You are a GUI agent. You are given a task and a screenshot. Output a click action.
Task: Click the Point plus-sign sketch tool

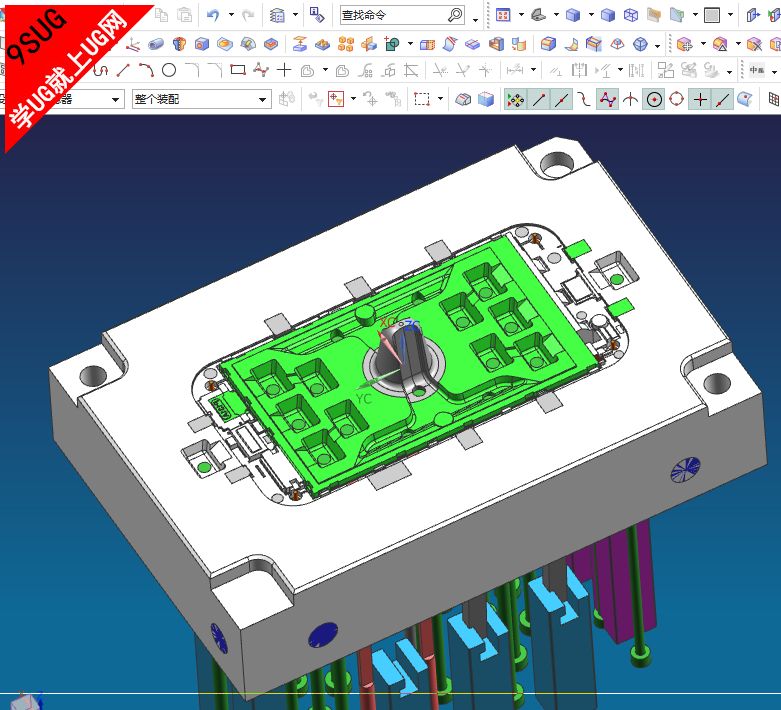(x=284, y=70)
